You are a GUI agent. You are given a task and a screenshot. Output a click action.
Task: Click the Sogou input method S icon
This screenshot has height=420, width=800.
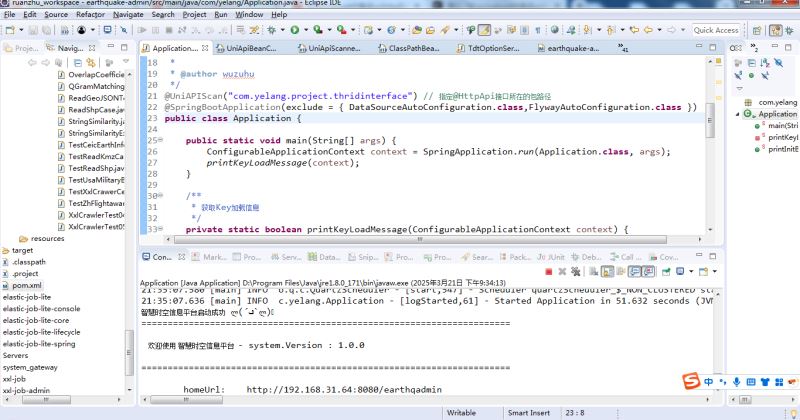691,381
